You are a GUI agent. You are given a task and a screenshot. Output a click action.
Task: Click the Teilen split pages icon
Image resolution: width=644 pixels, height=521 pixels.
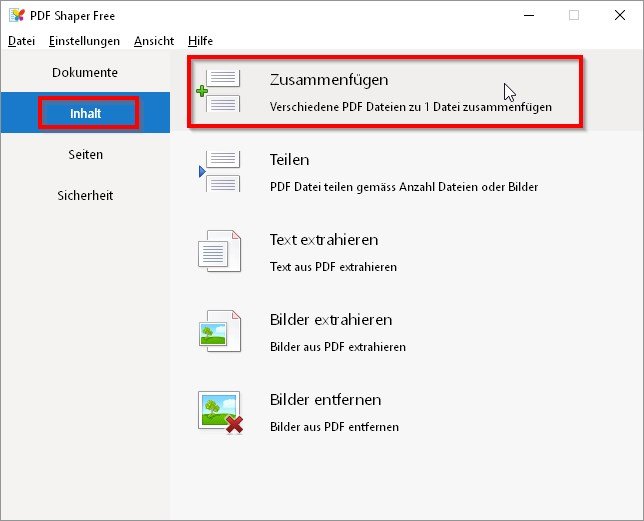click(x=219, y=171)
